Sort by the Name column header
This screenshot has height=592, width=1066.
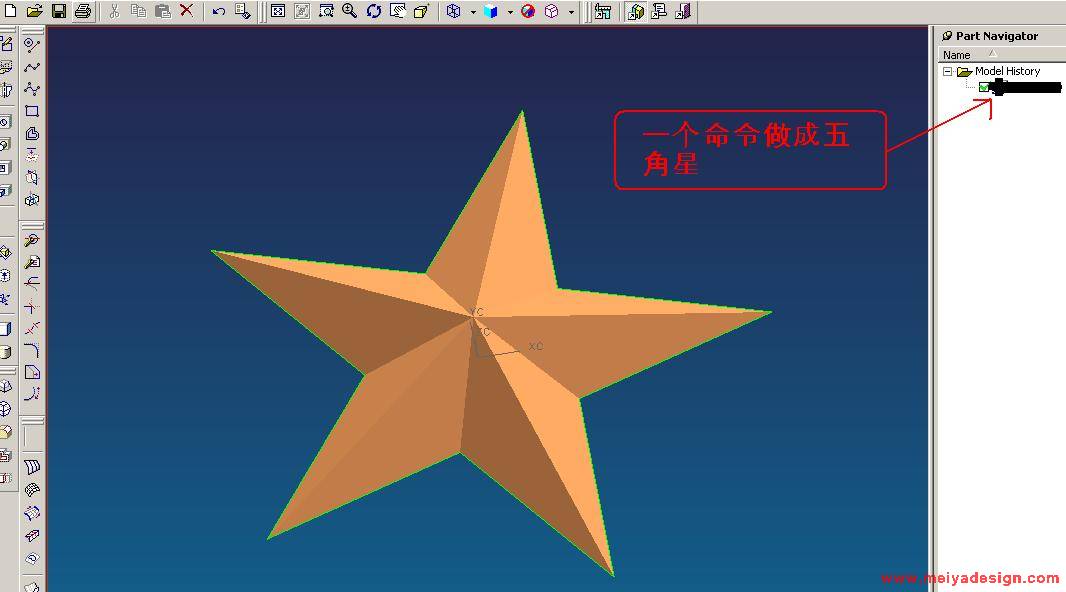[957, 55]
